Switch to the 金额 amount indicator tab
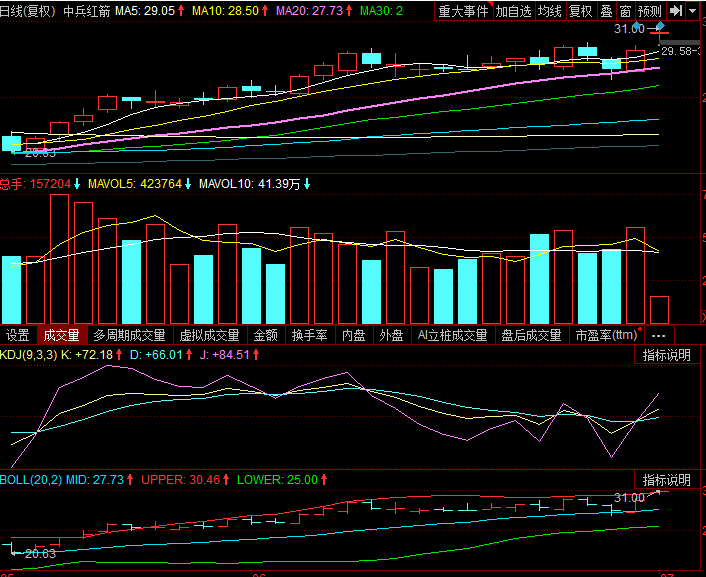The width and height of the screenshot is (706, 577). coord(266,335)
